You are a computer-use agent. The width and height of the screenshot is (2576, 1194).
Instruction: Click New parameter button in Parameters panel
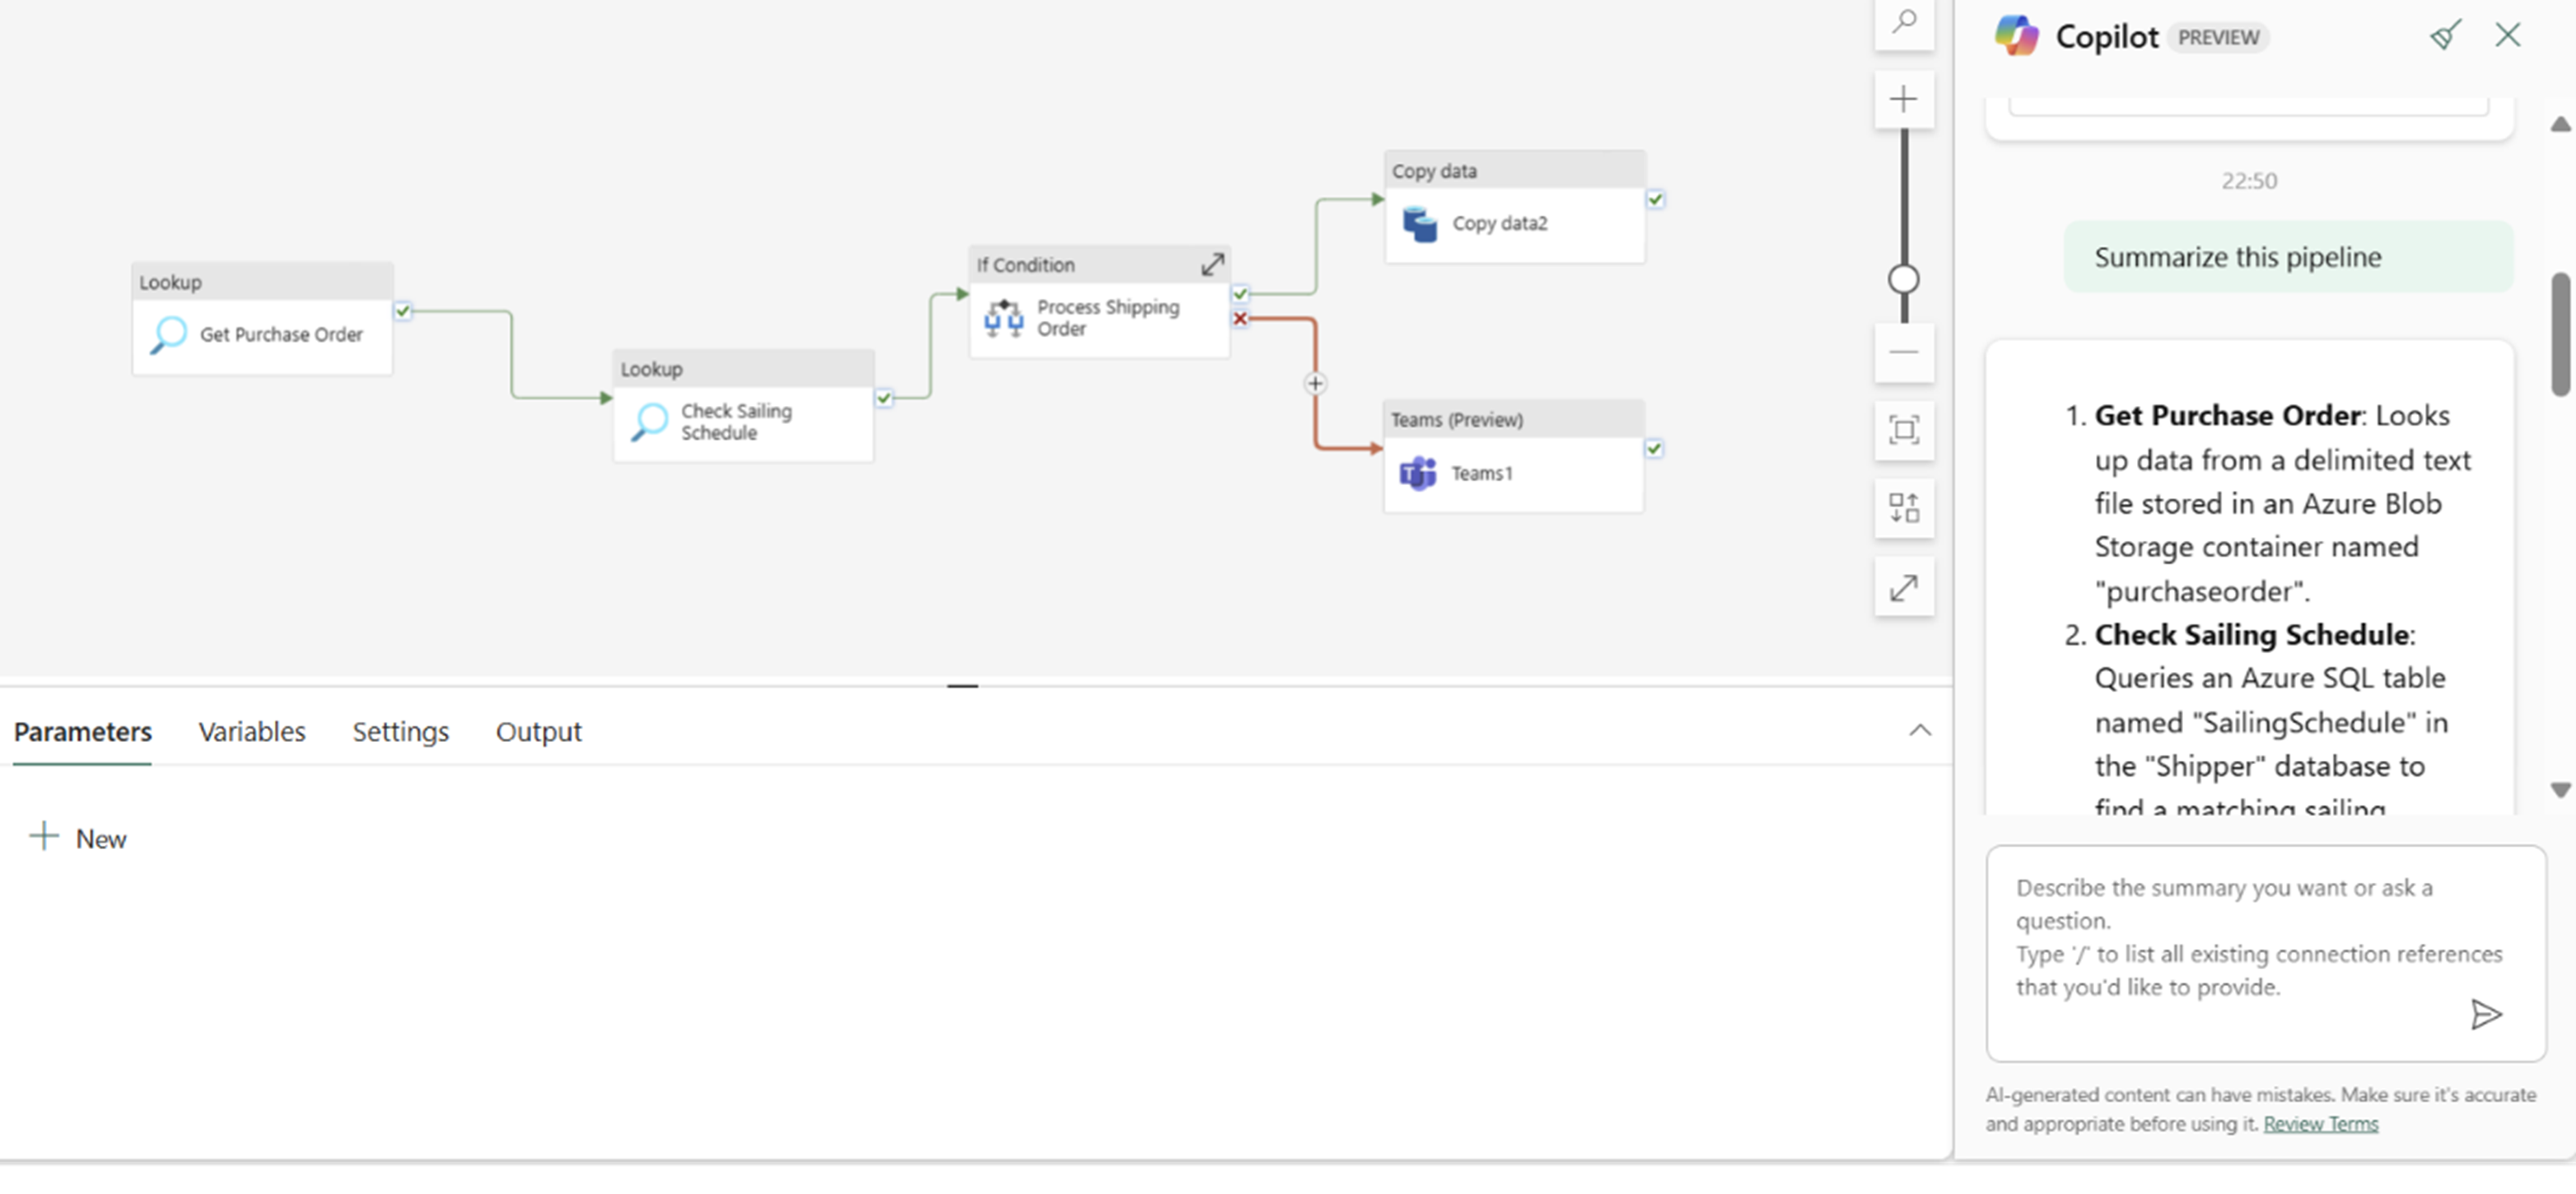(77, 836)
